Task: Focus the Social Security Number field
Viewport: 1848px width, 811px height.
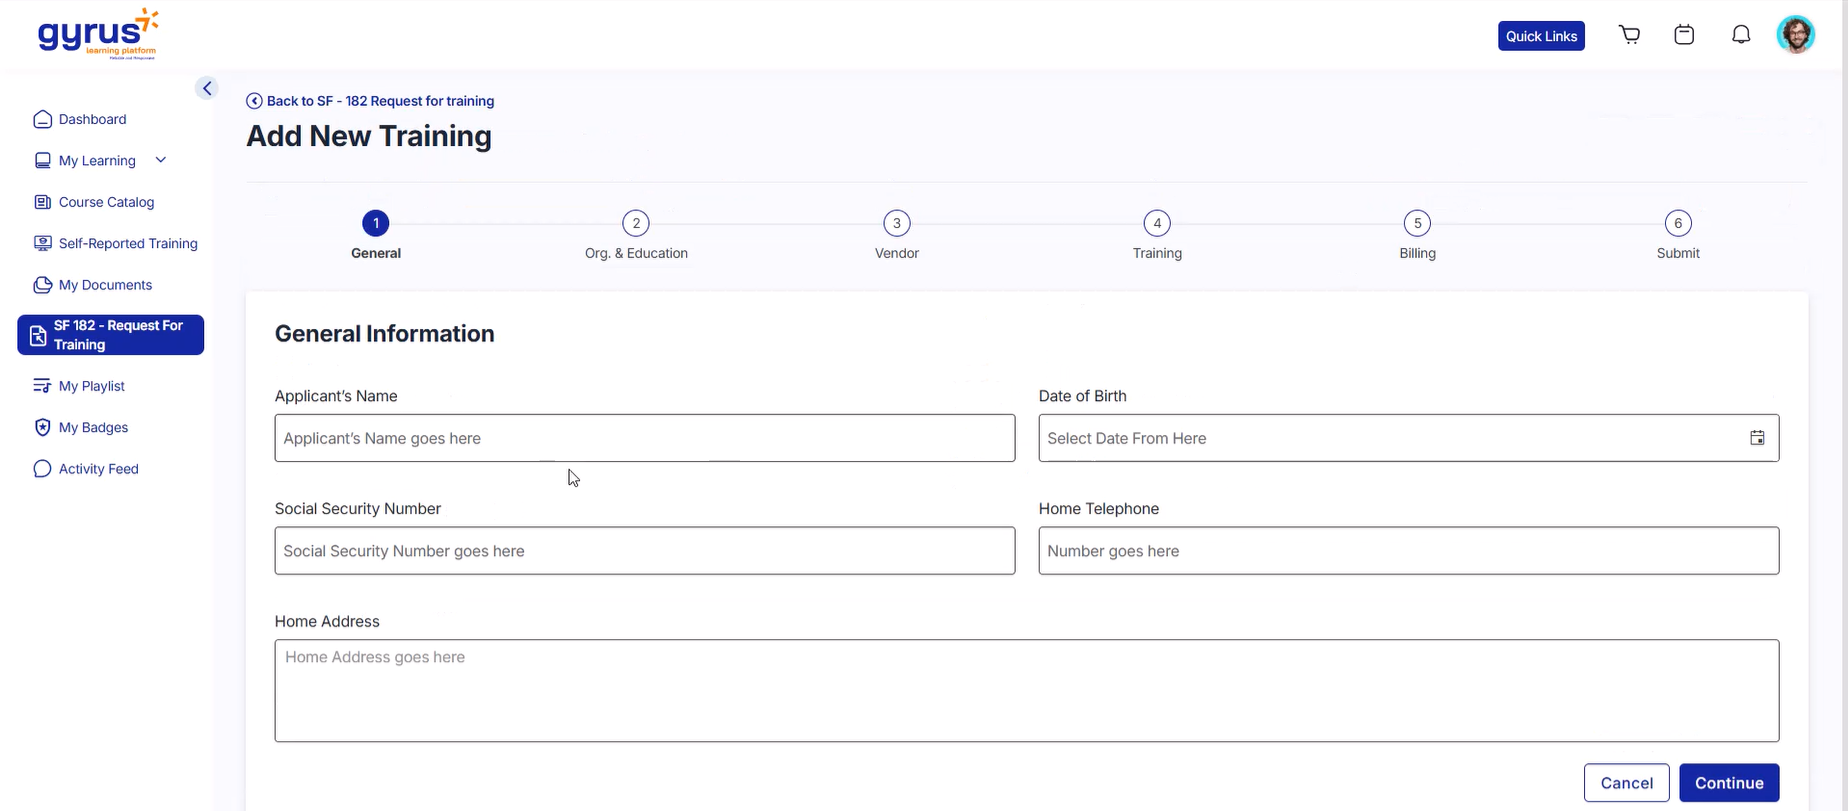Action: tap(645, 551)
